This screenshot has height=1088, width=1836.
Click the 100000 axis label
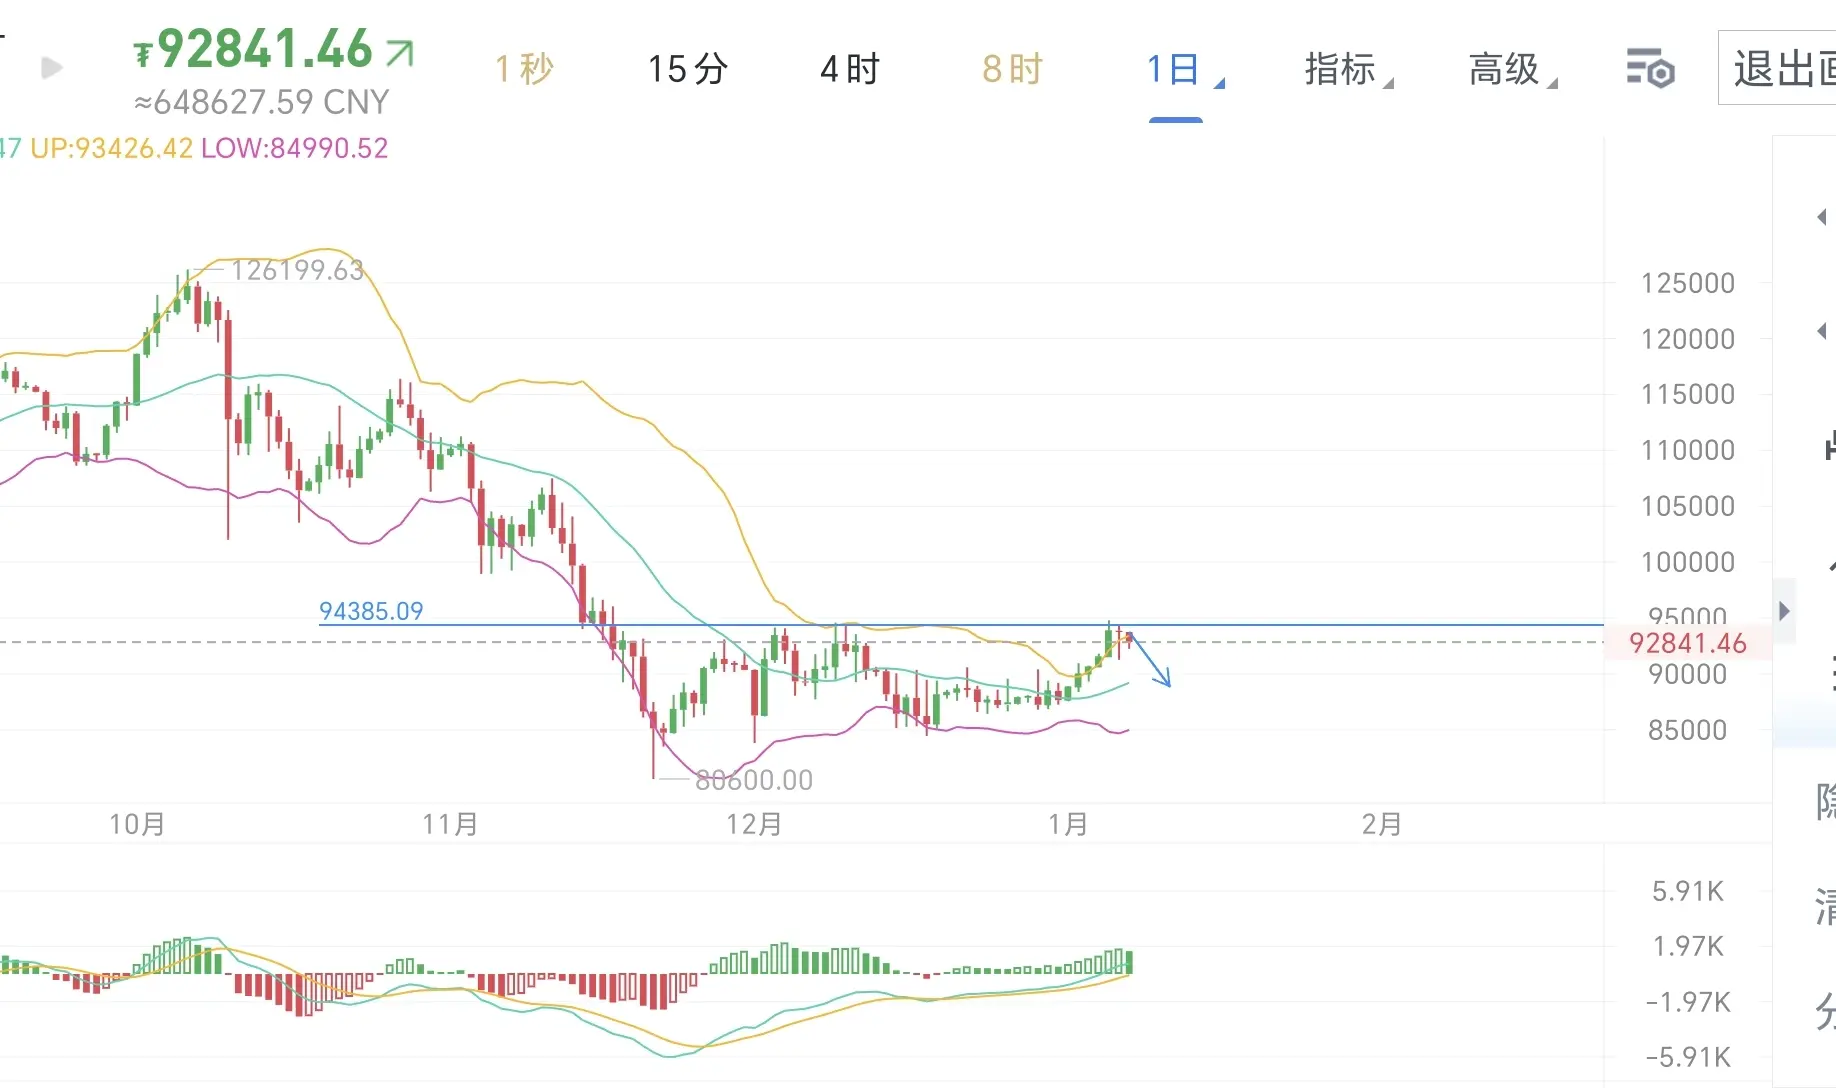point(1688,562)
